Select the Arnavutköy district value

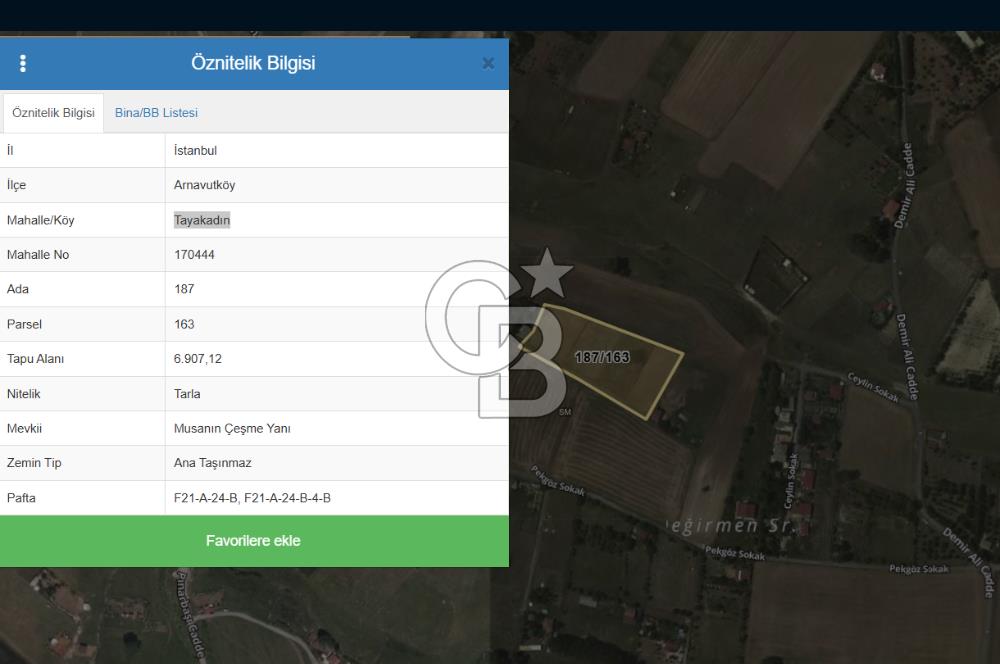pyautogui.click(x=204, y=185)
